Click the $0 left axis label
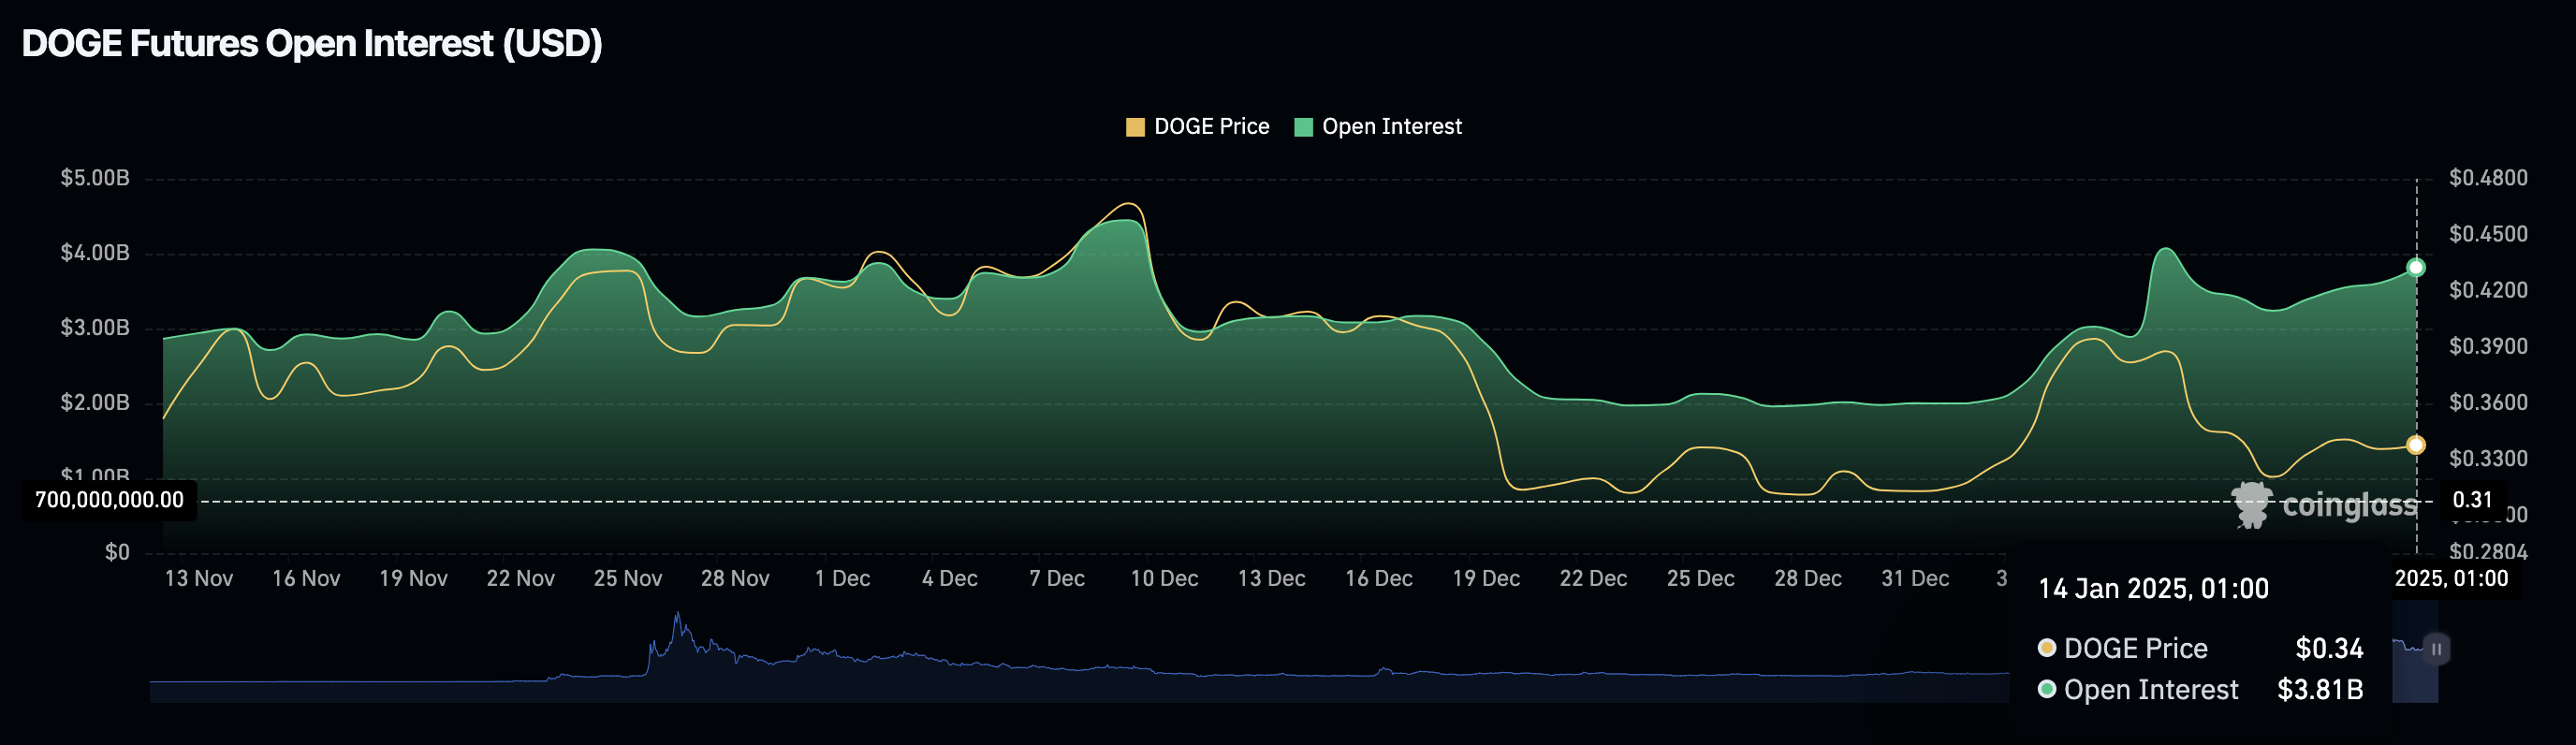 click(x=117, y=552)
